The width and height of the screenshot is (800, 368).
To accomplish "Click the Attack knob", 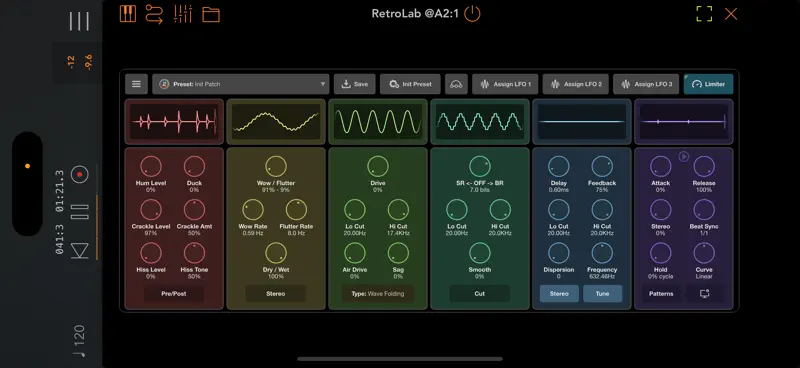I will click(661, 167).
